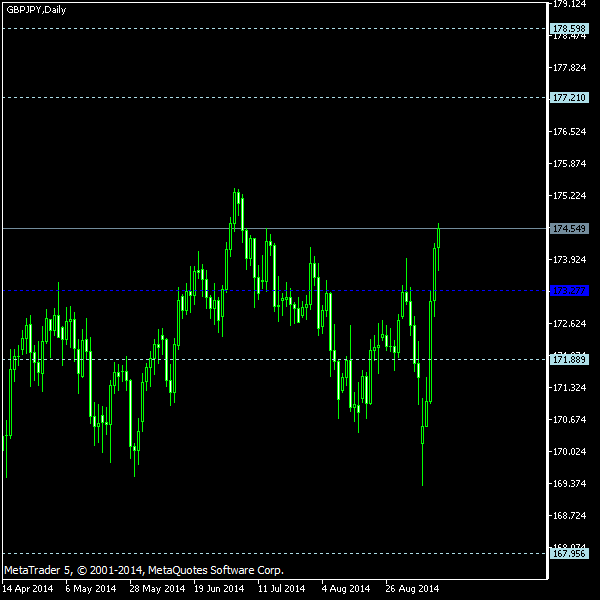Click the 11 Jul 2014 date label
Image resolution: width=600 pixels, height=600 pixels.
[x=282, y=589]
